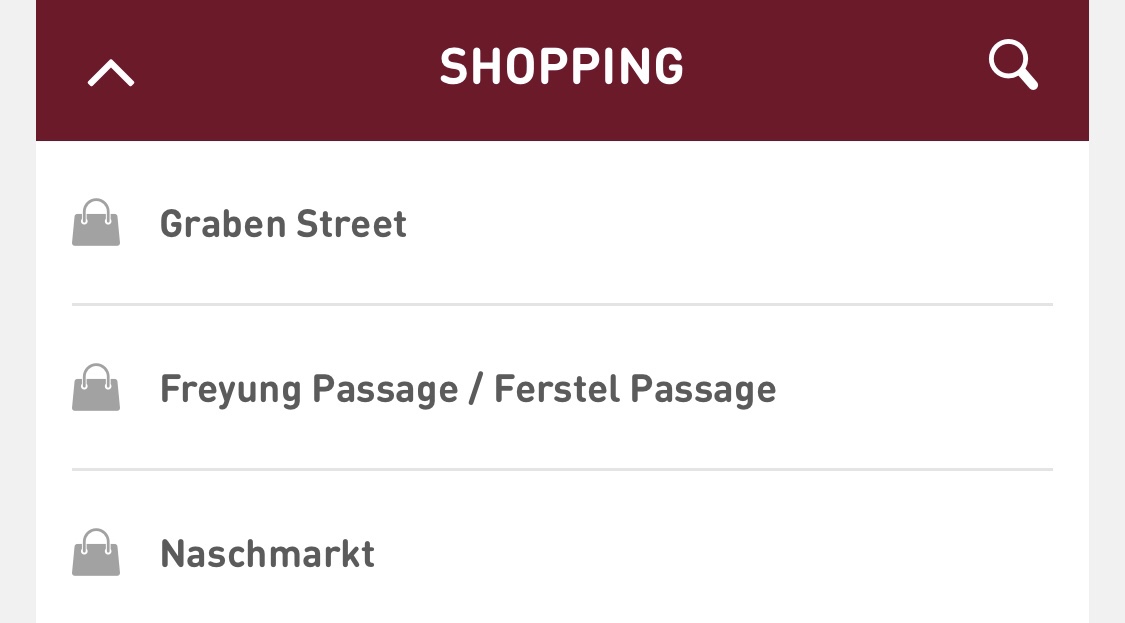Tap the SHOPPING header title
Screen dimensions: 1125x623
pyautogui.click(x=562, y=66)
